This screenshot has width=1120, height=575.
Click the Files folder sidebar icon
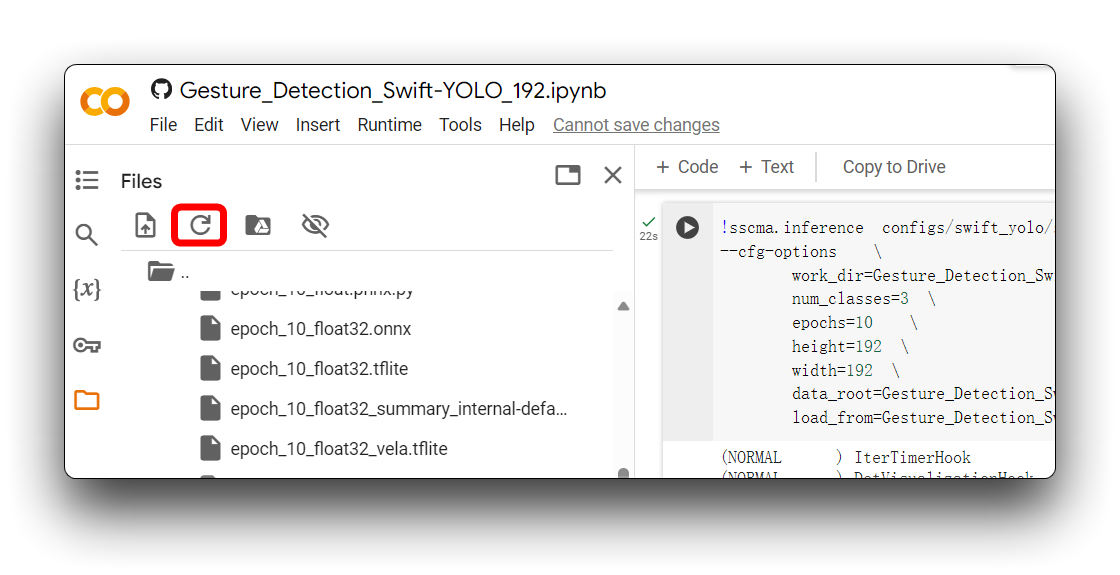(87, 400)
